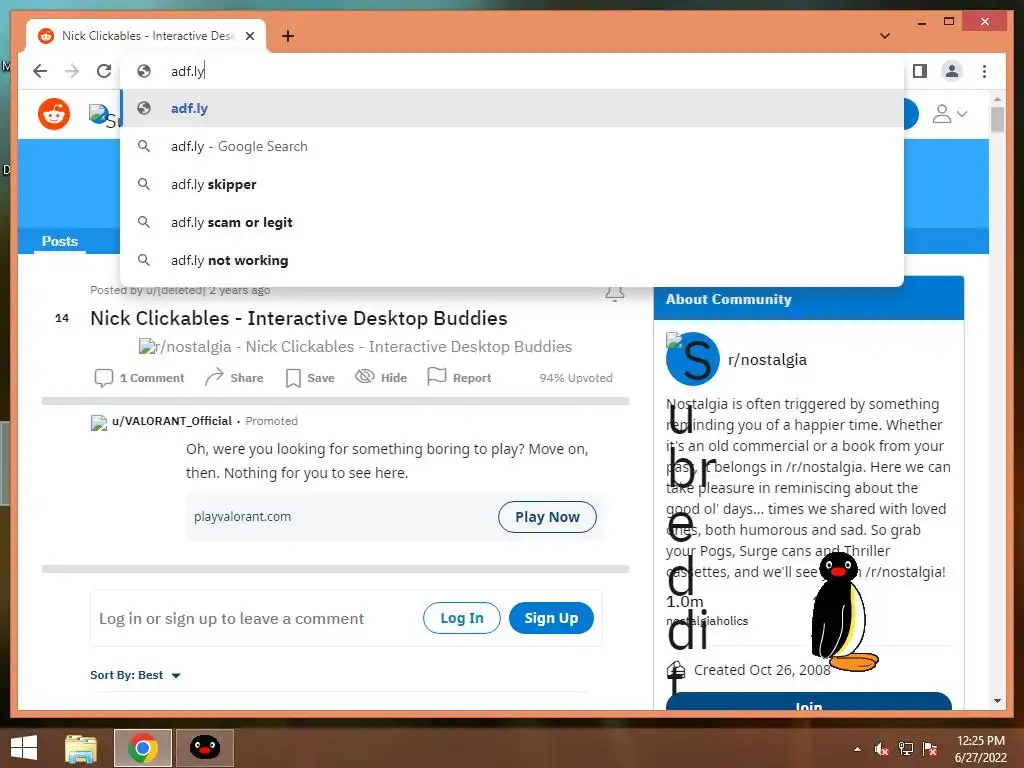Click the Pingu app taskbar icon

[204, 748]
